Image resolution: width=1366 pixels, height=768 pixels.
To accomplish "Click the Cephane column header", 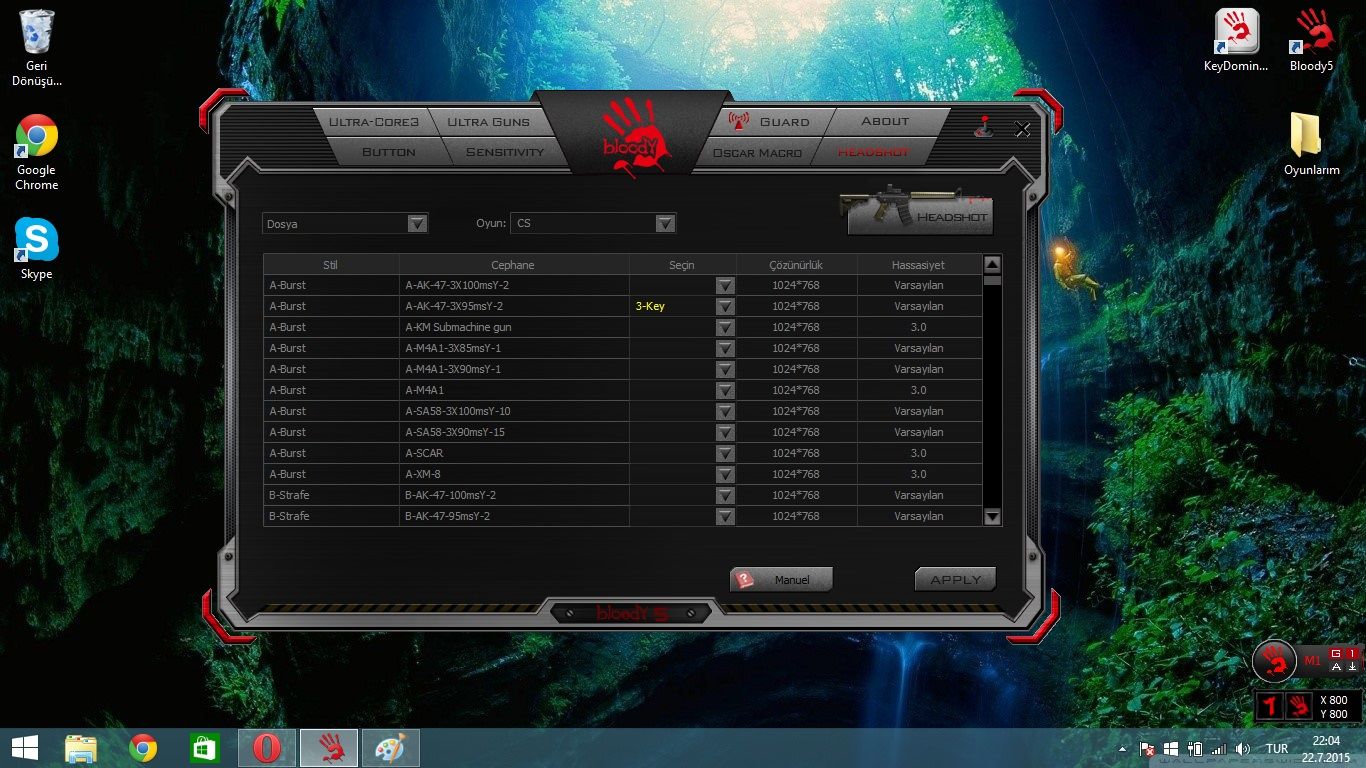I will (x=514, y=265).
